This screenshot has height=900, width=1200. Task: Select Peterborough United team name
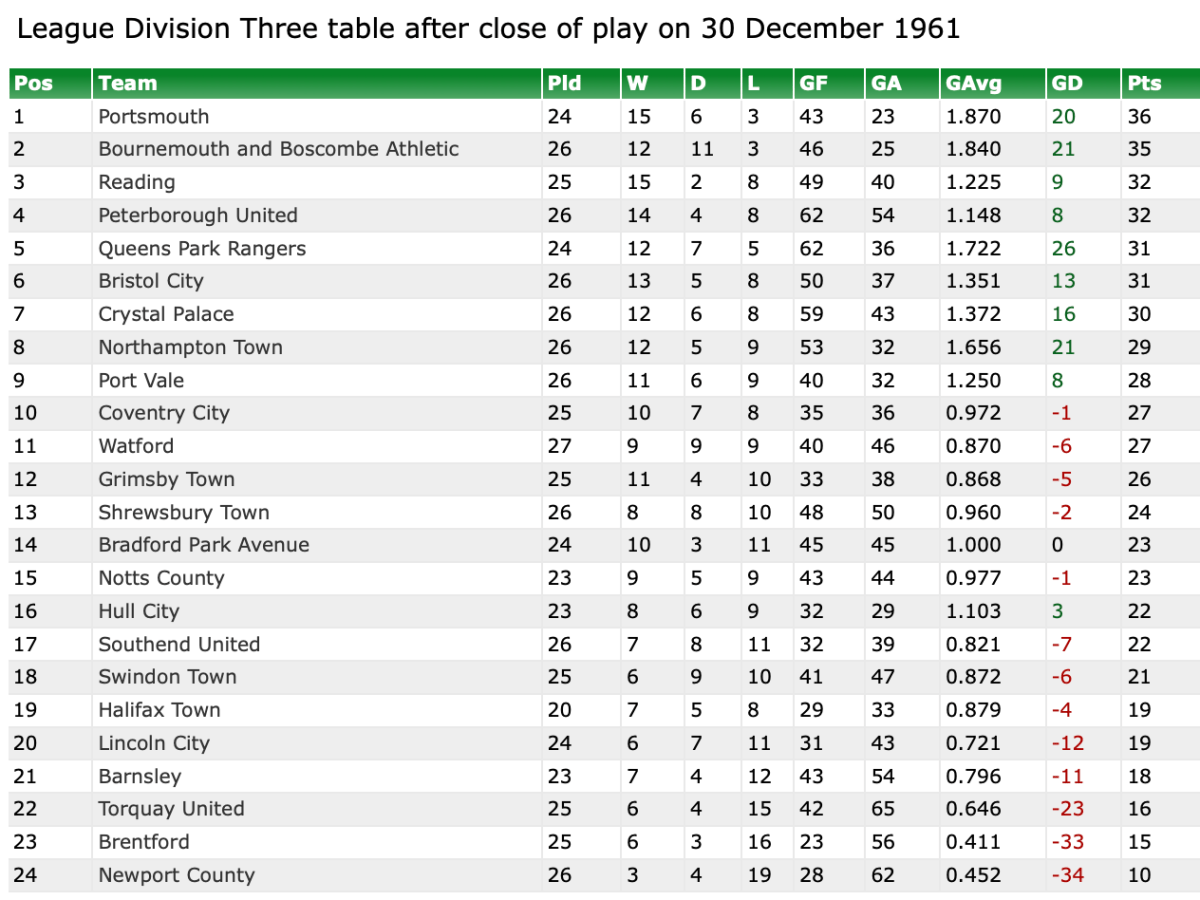[198, 216]
